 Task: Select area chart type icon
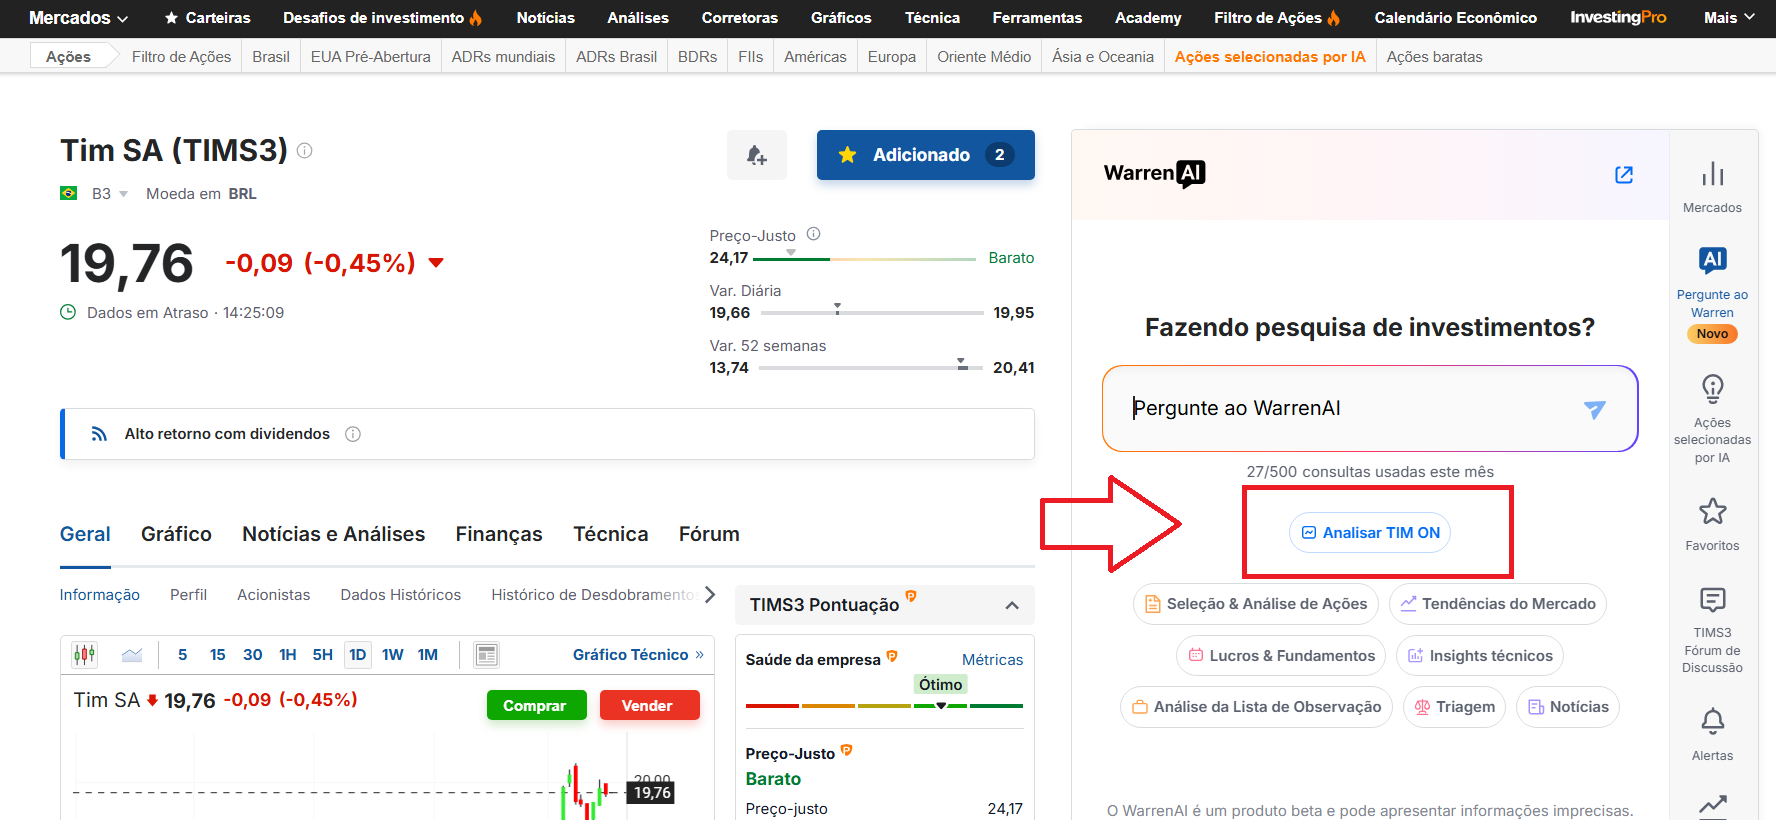132,655
